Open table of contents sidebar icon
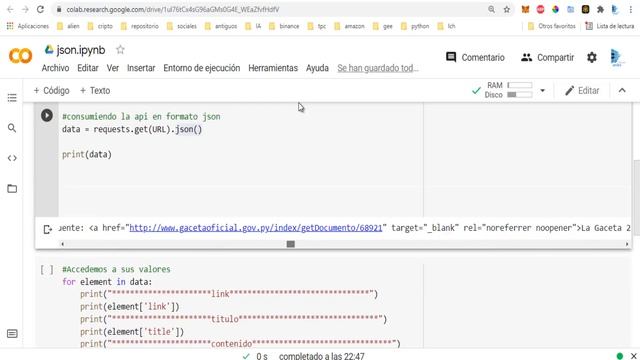The height and width of the screenshot is (360, 640). coord(12,98)
